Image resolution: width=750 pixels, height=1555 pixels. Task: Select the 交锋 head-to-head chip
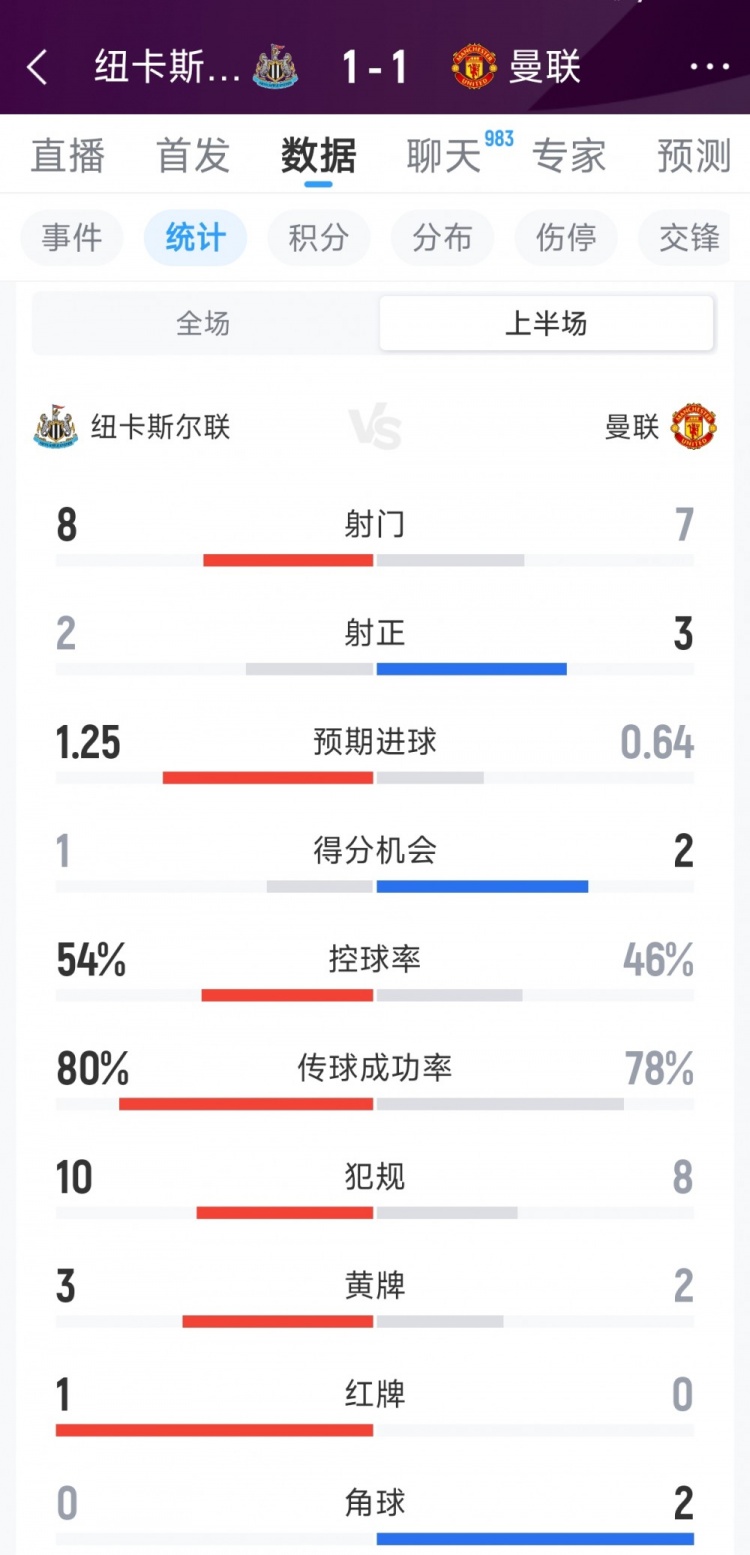(690, 238)
